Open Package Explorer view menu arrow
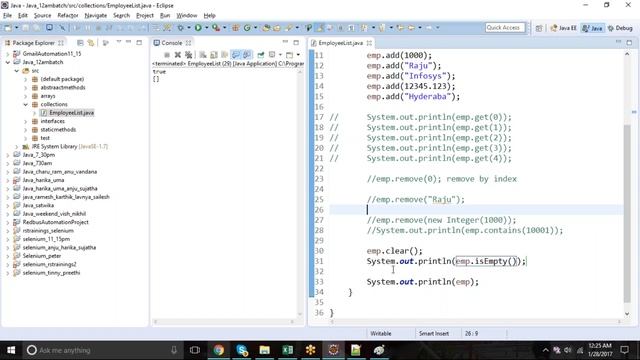The image size is (640, 360). (119, 42)
